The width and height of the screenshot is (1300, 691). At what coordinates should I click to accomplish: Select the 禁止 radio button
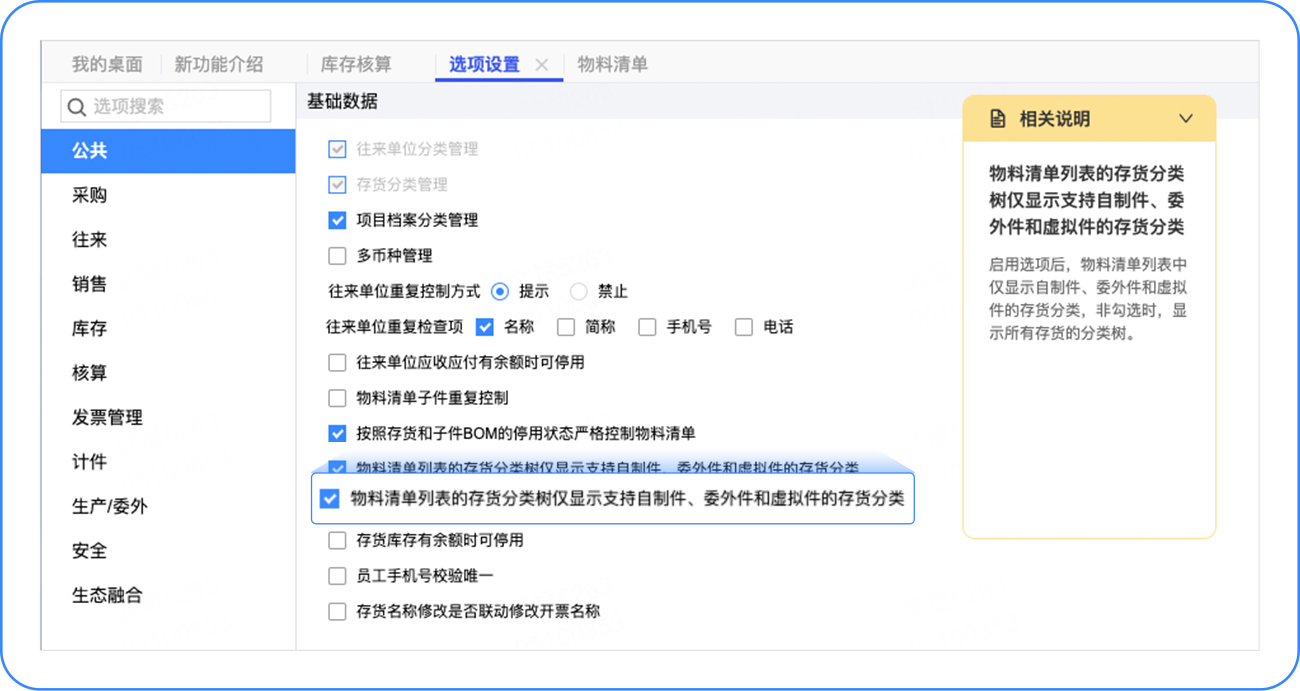[579, 292]
